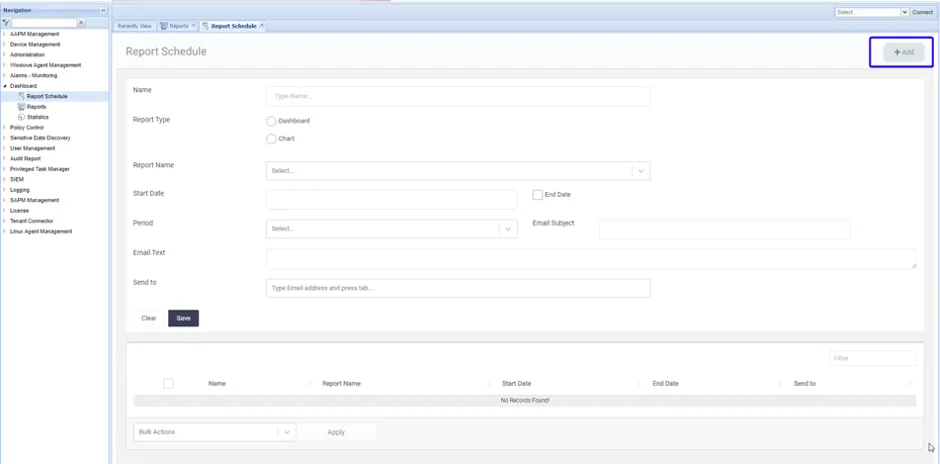Close the Reports tab
The image size is (940, 464).
click(x=193, y=26)
